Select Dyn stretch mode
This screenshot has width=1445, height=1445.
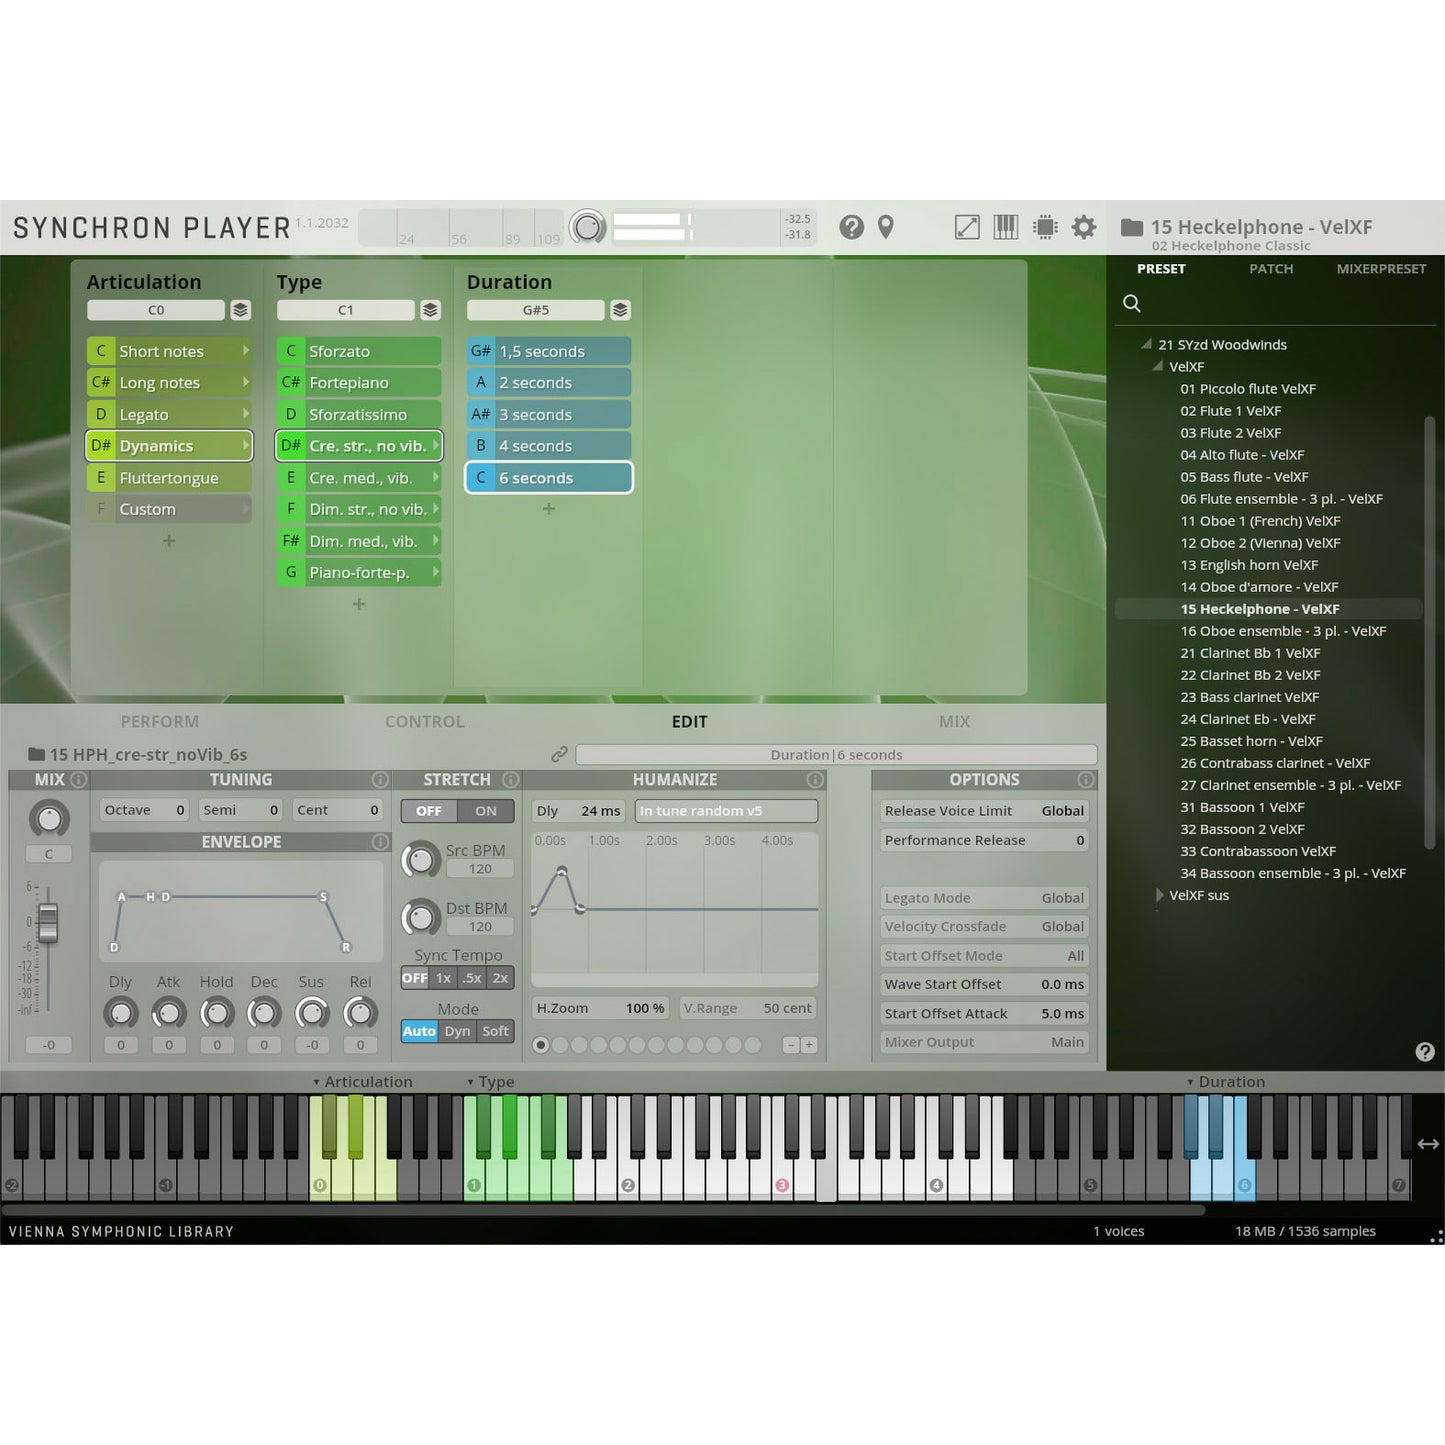[457, 1031]
